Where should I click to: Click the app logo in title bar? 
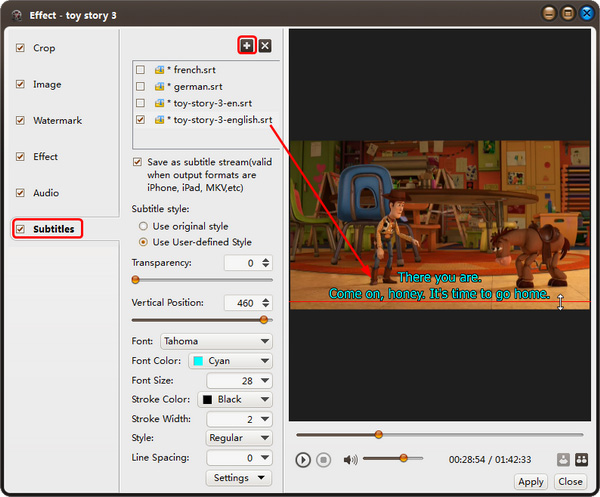coord(17,15)
